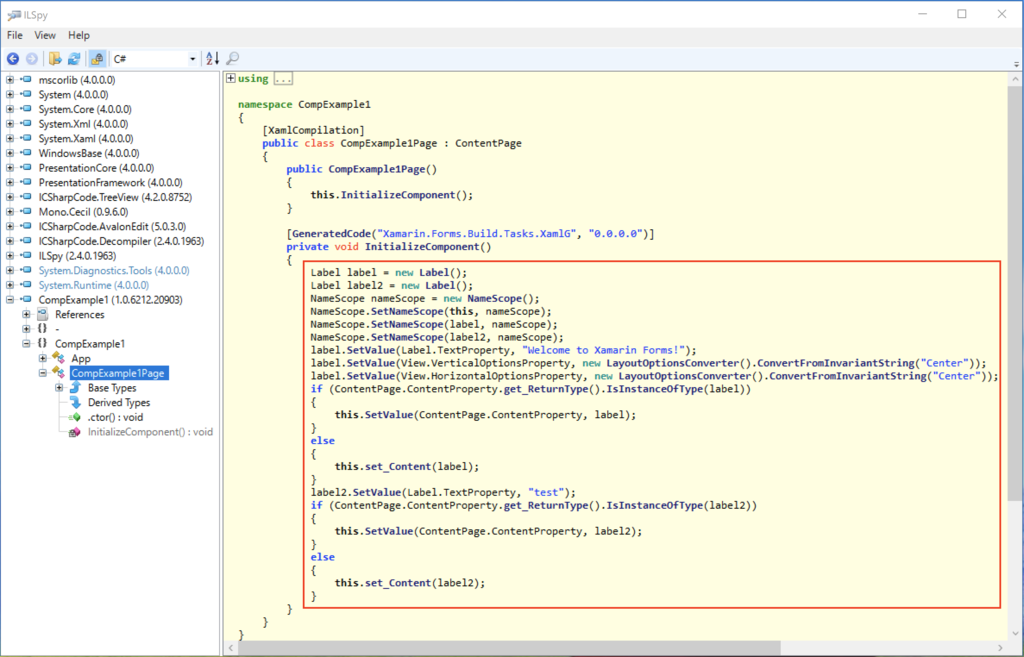Click the "test" string literal in code
1024x657 pixels.
[547, 492]
